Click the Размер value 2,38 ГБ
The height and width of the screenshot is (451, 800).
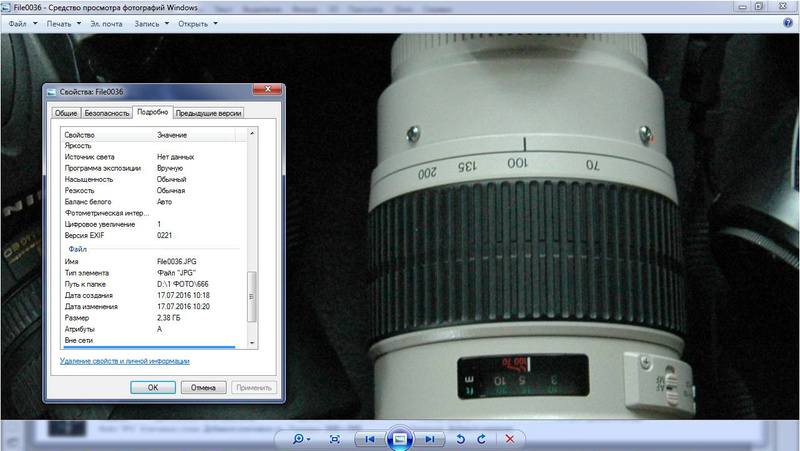click(168, 318)
